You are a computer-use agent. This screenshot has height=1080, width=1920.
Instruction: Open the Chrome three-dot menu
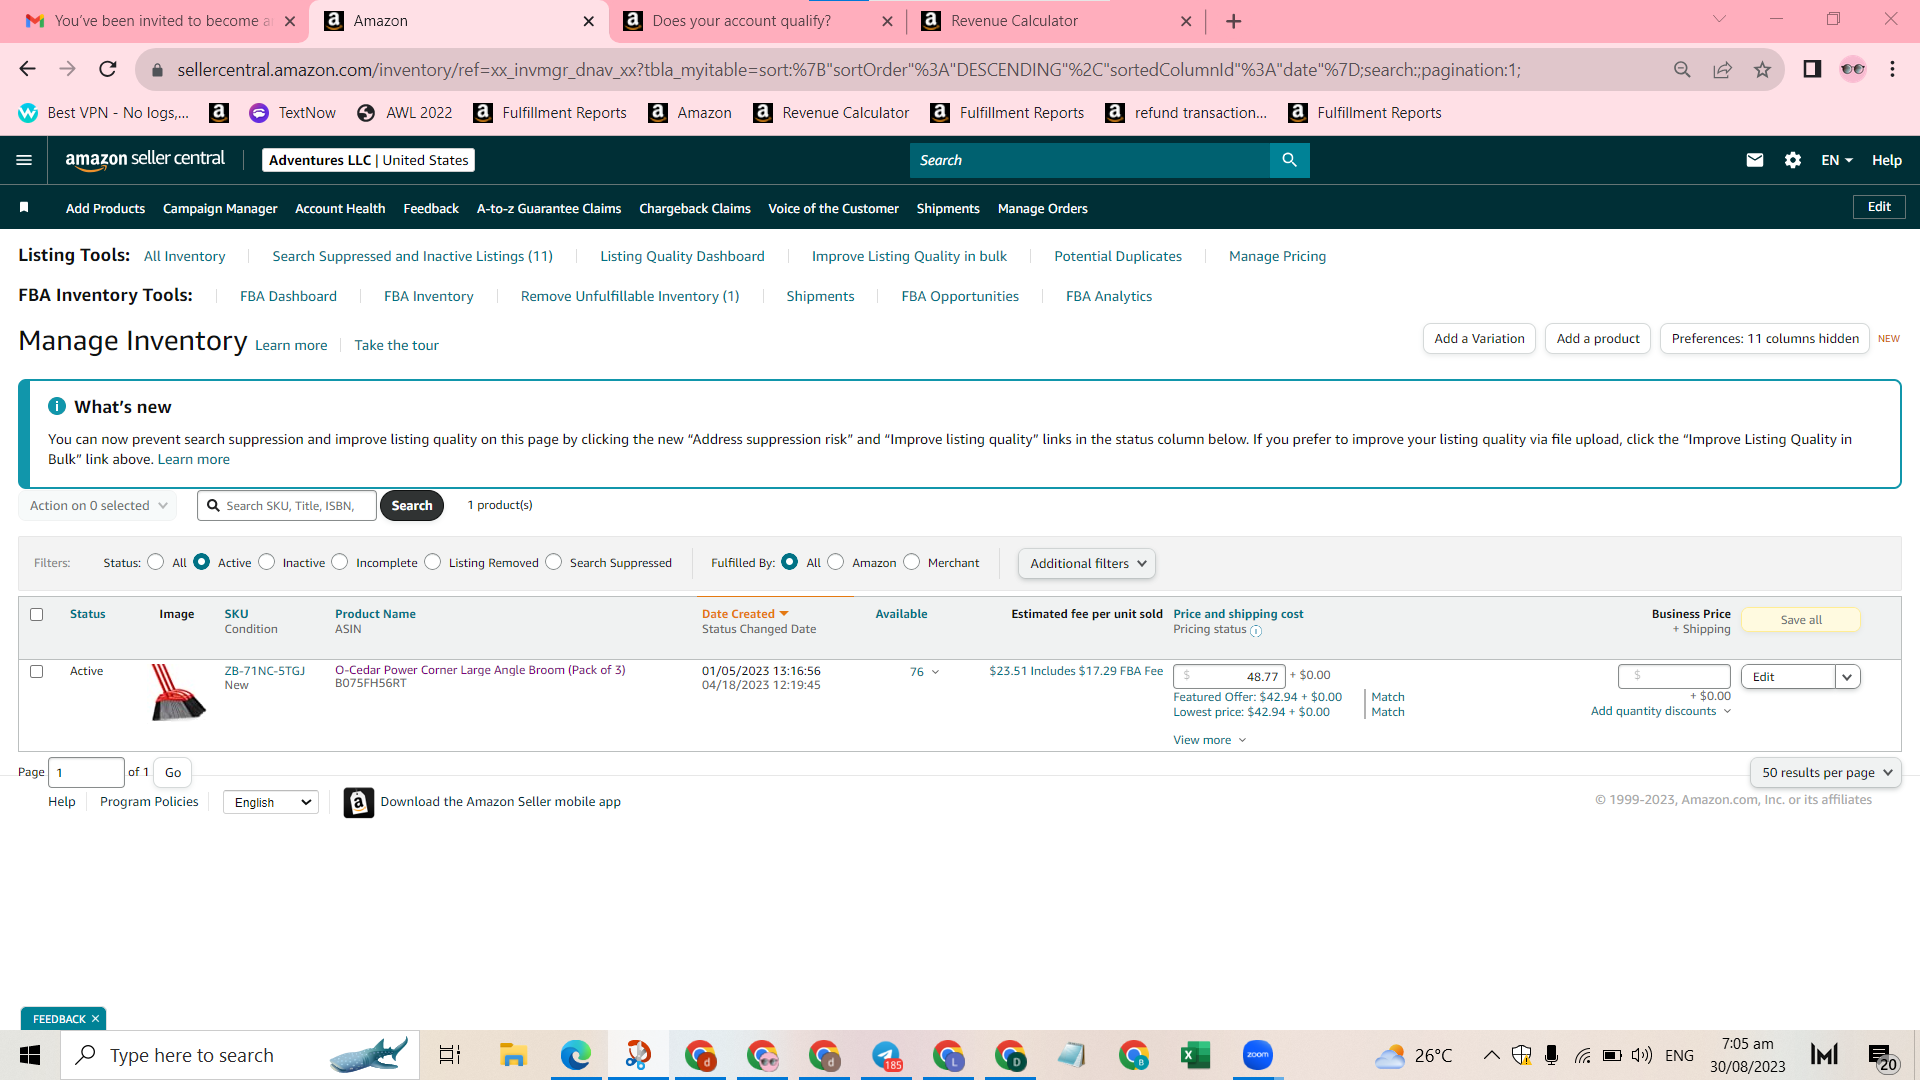click(x=1892, y=69)
